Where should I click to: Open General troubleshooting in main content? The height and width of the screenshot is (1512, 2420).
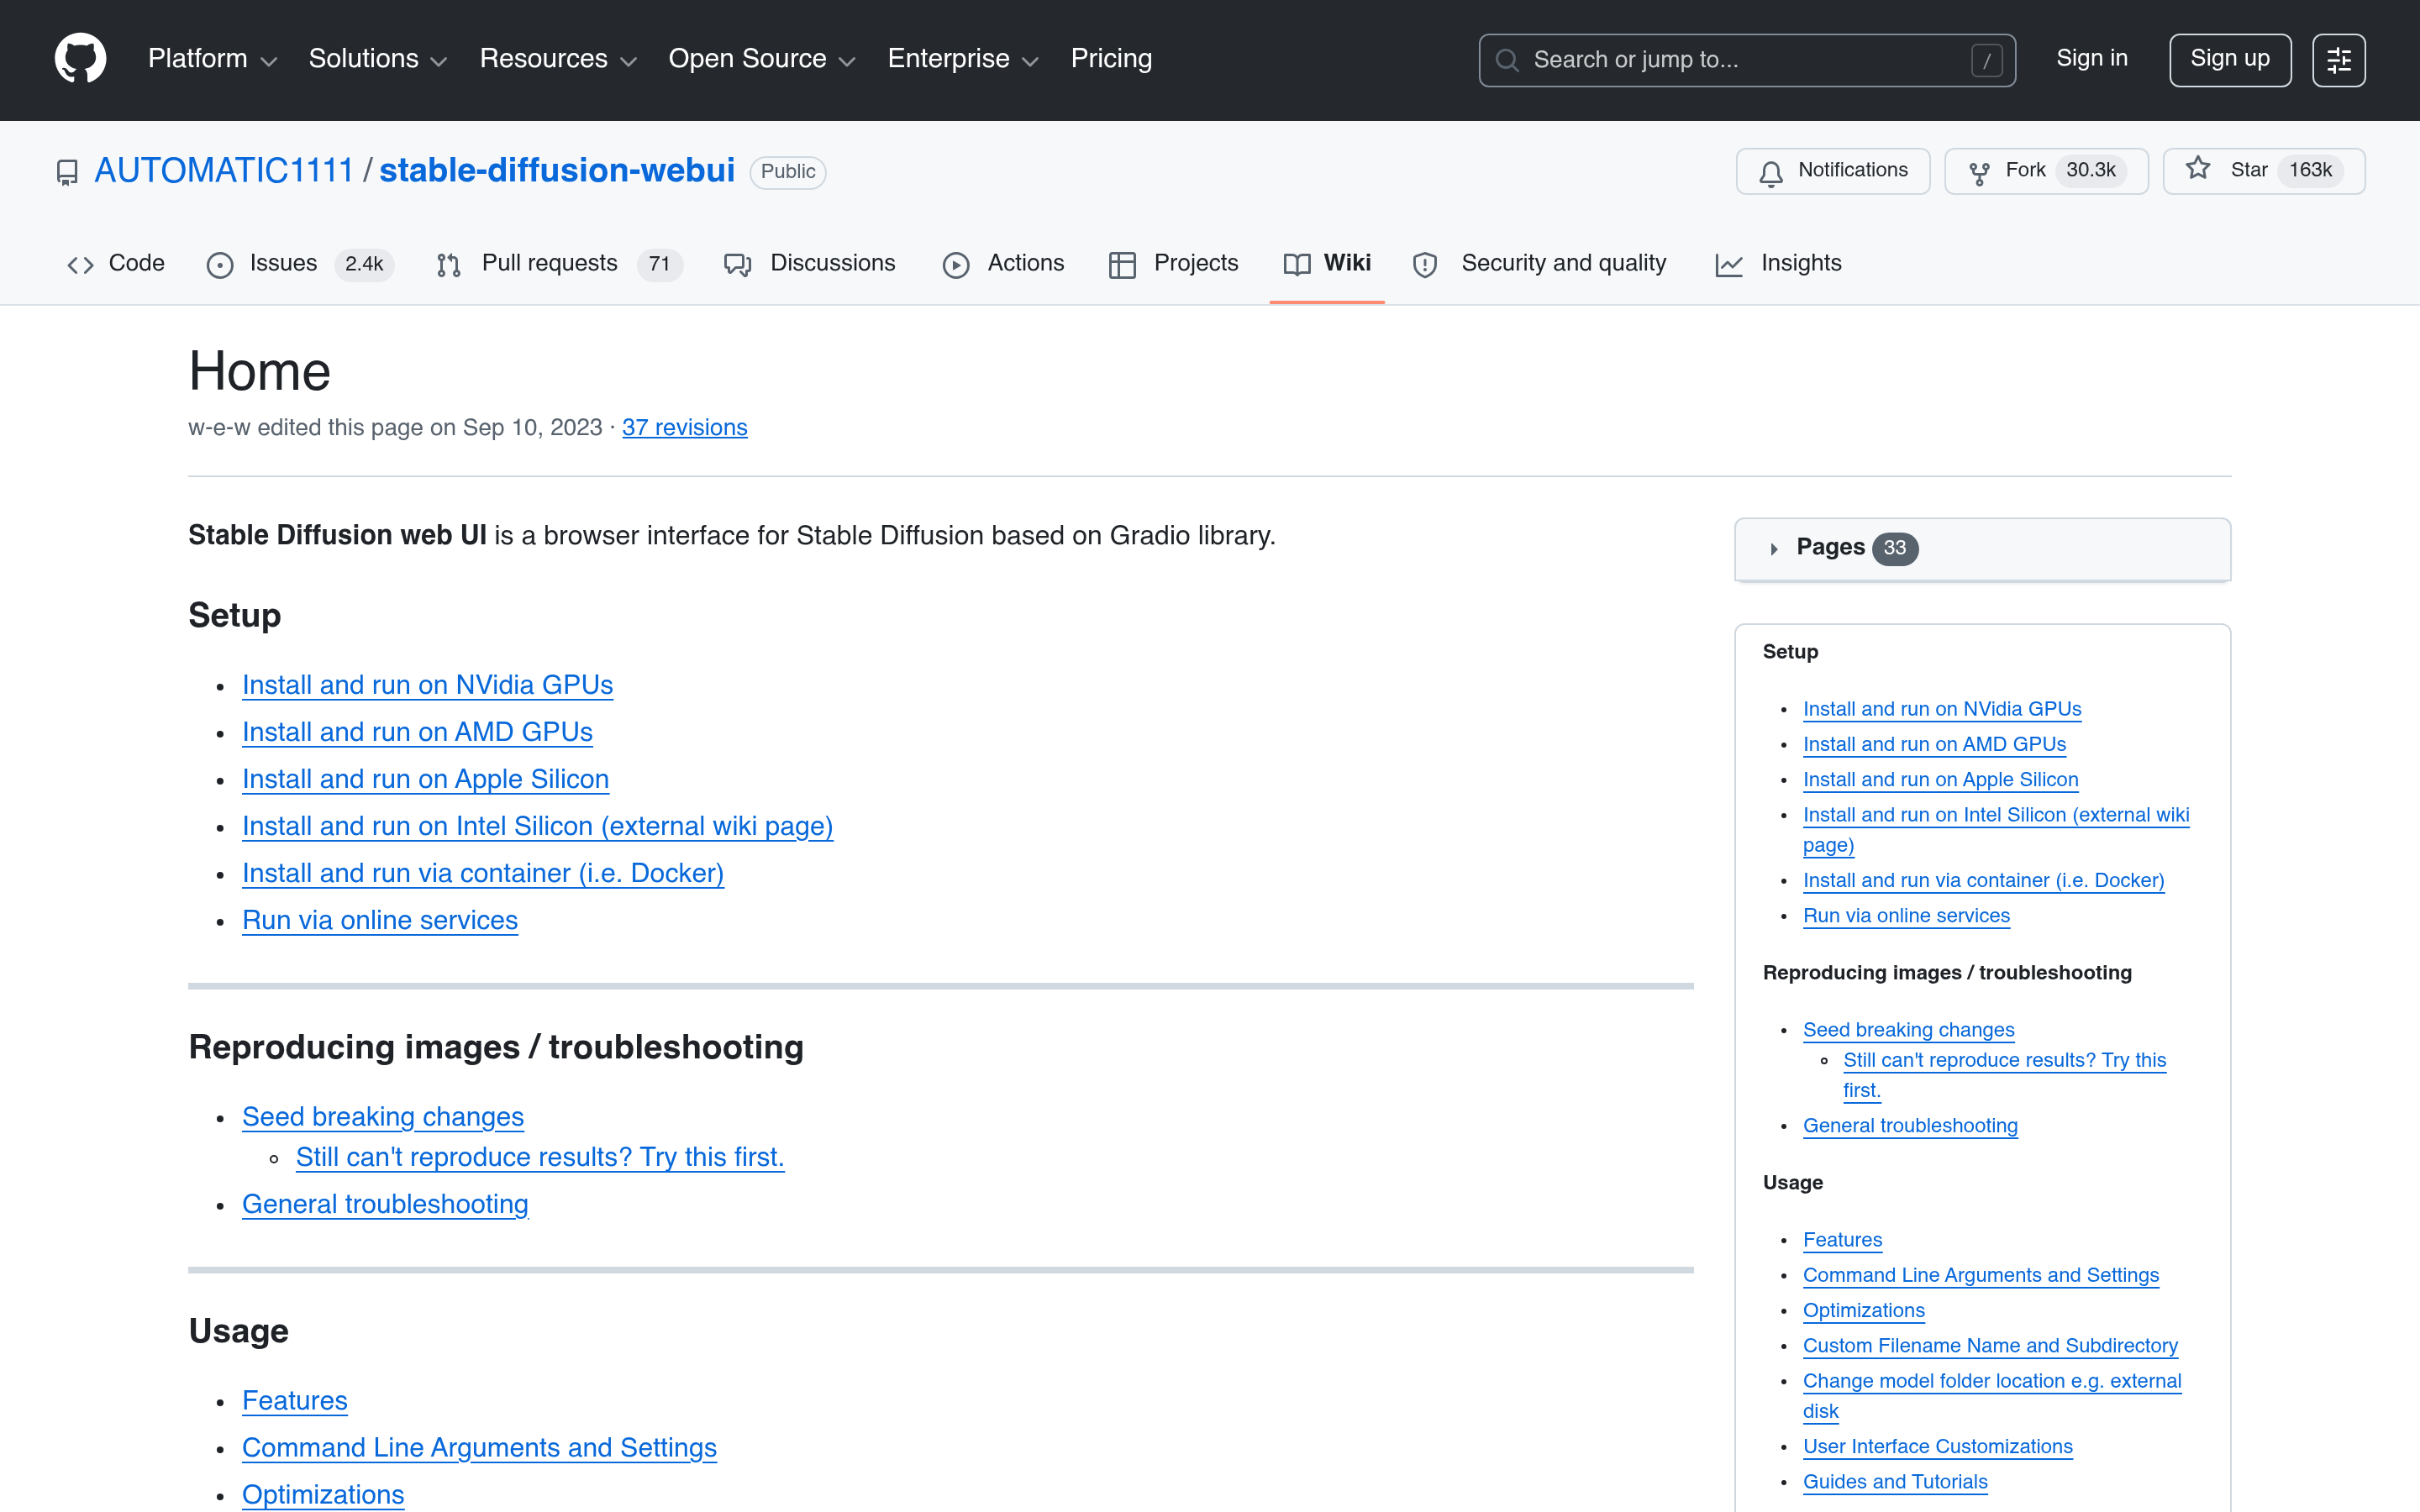point(385,1204)
